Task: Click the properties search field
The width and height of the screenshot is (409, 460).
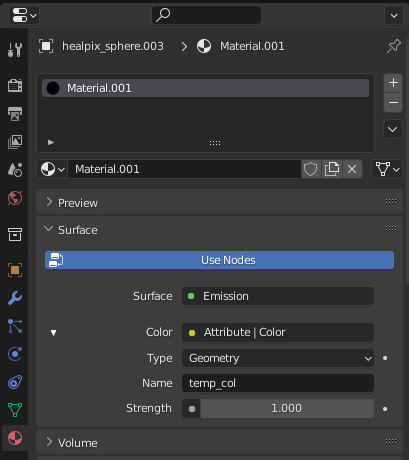Action: point(206,15)
